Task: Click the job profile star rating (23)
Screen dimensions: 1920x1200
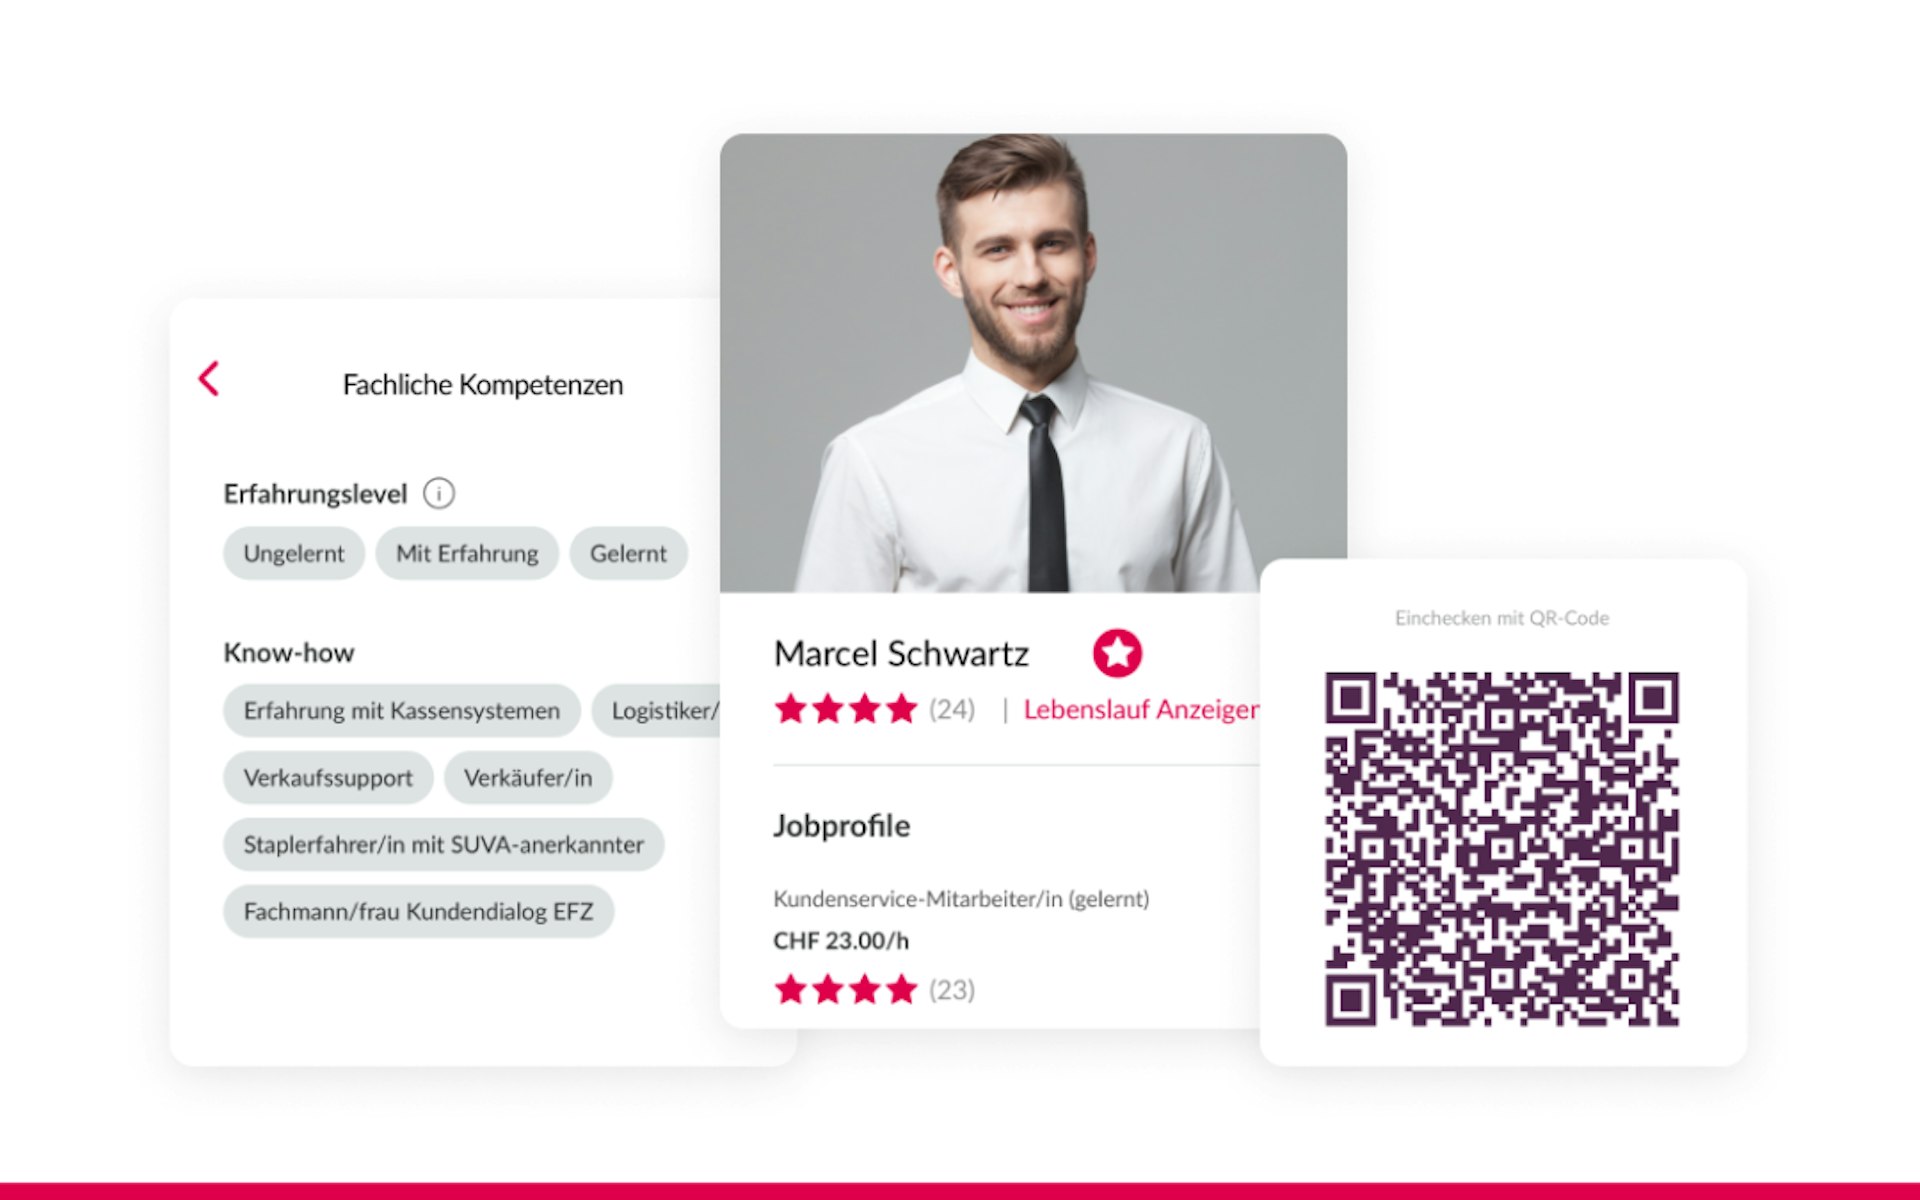Action: point(875,989)
